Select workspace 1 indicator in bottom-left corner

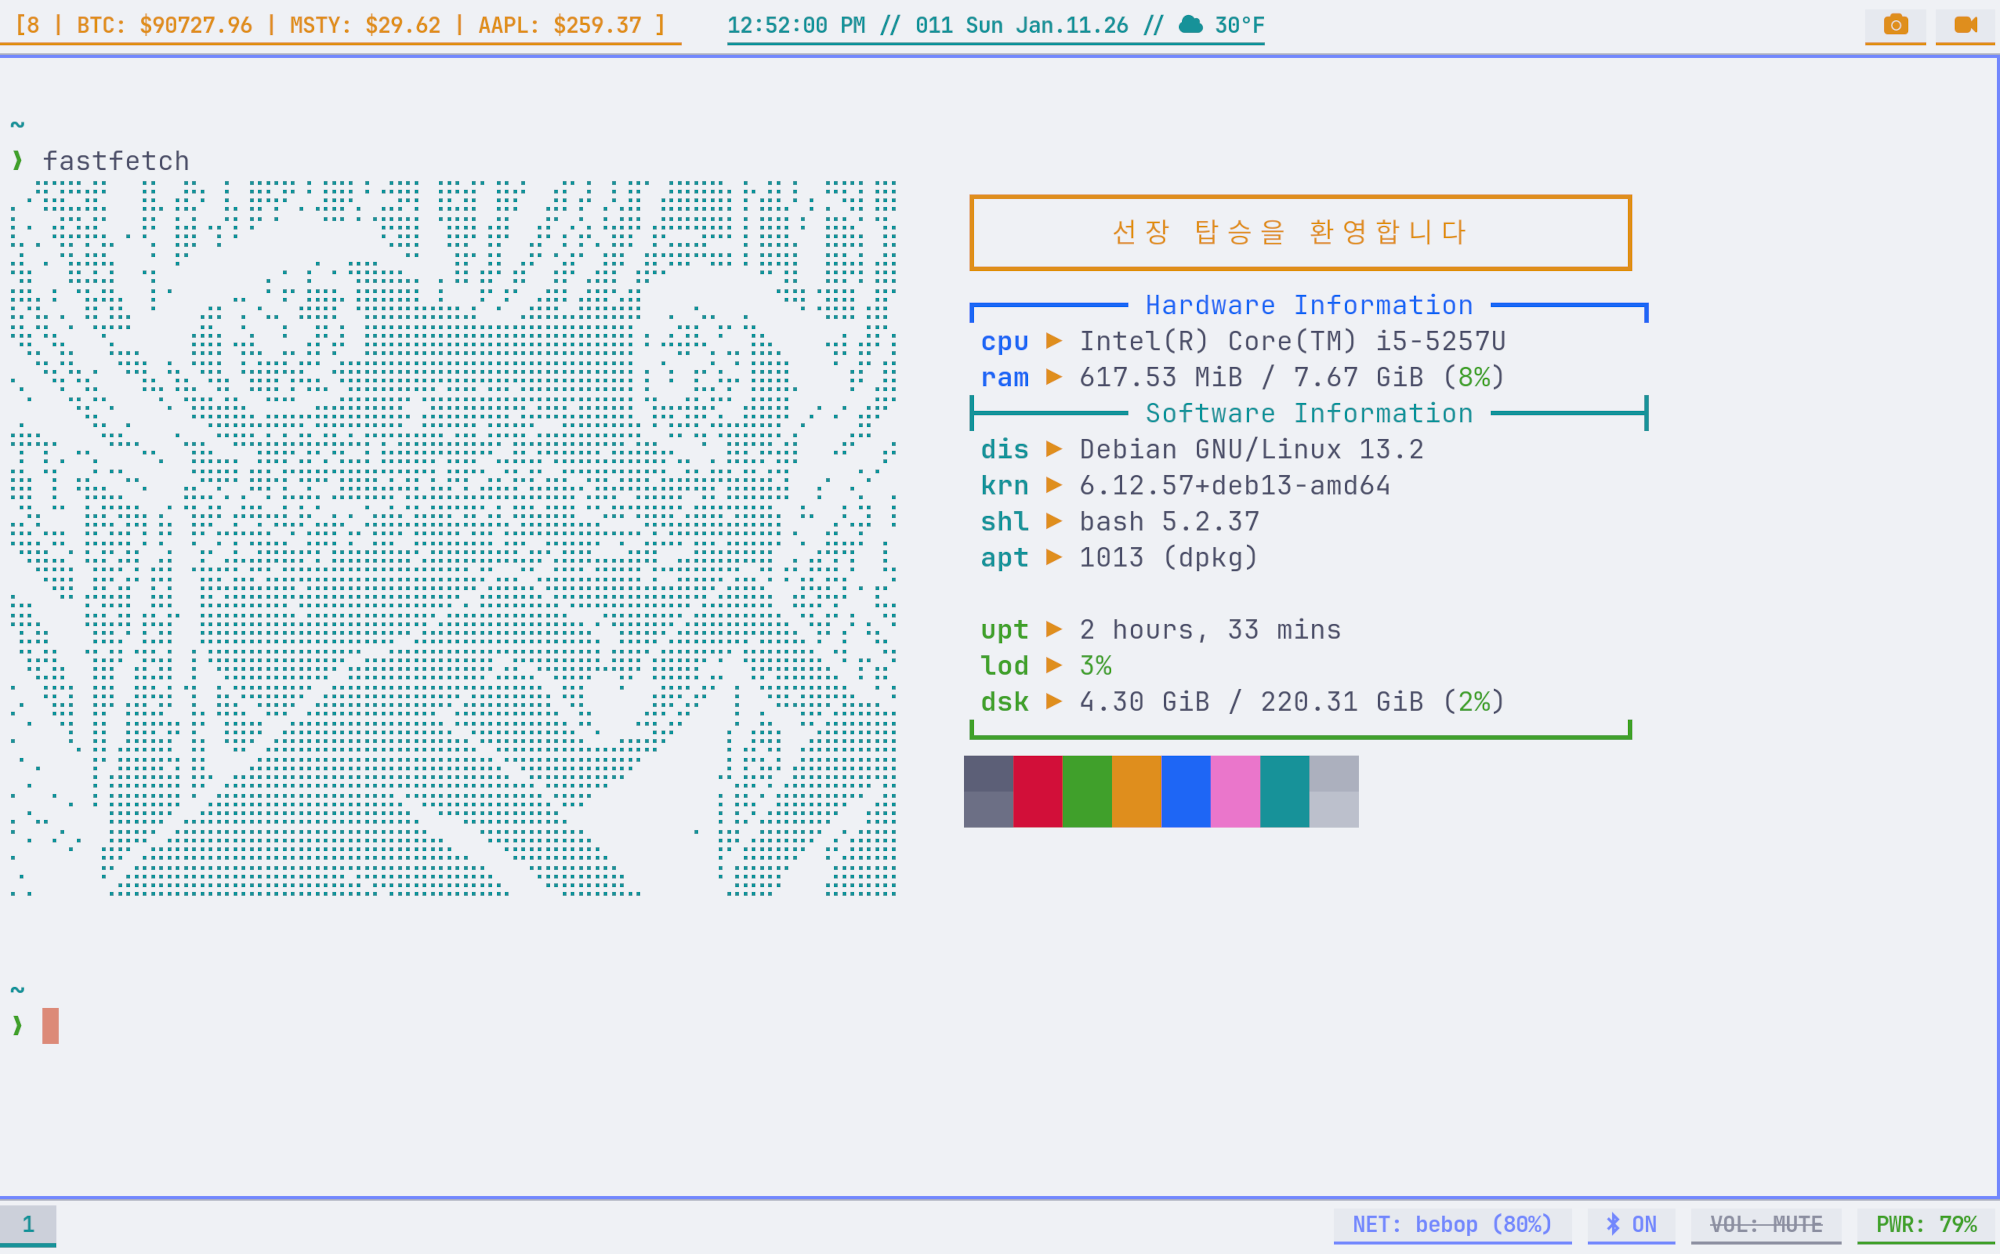(x=29, y=1223)
